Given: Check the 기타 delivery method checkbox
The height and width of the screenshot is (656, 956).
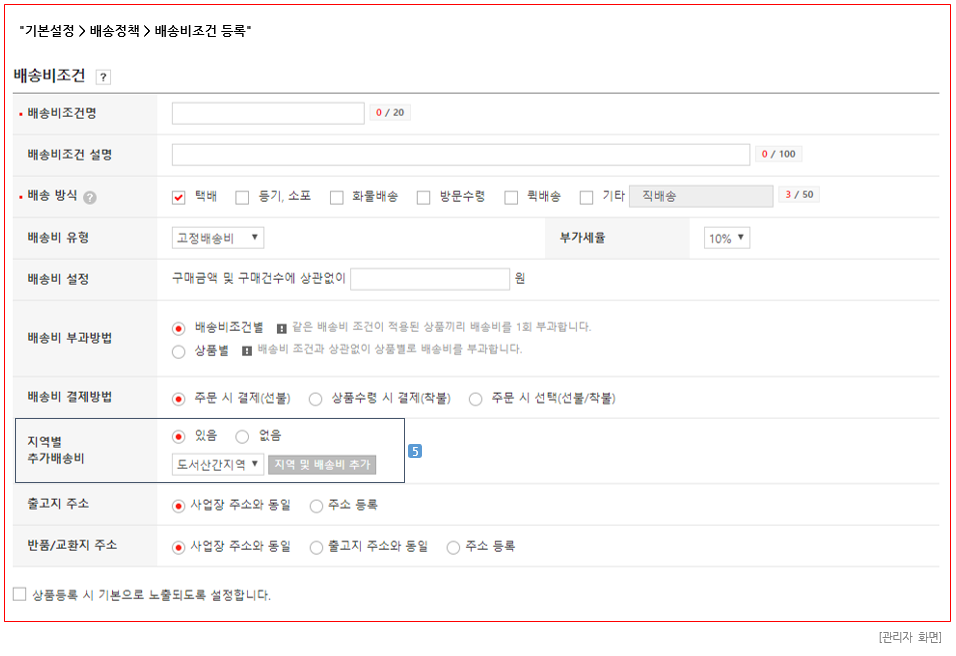Looking at the screenshot, I should click(587, 198).
